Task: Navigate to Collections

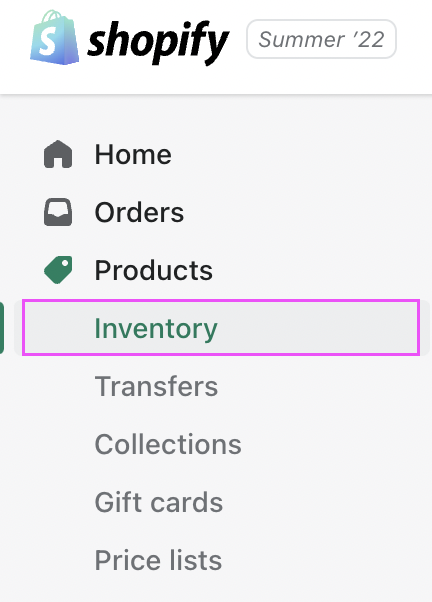Action: 168,444
